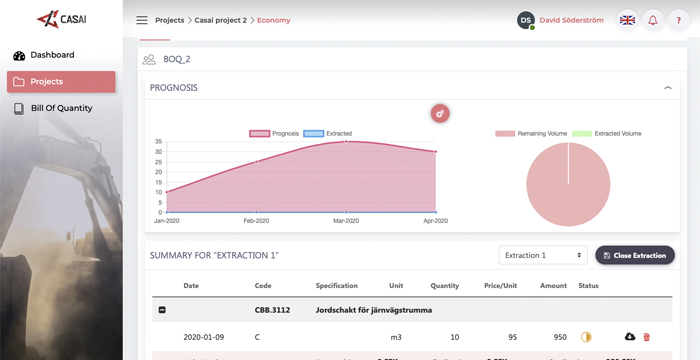Screen dimensions: 700x360
Task: Click the m3 unit cell
Action: click(396, 337)
